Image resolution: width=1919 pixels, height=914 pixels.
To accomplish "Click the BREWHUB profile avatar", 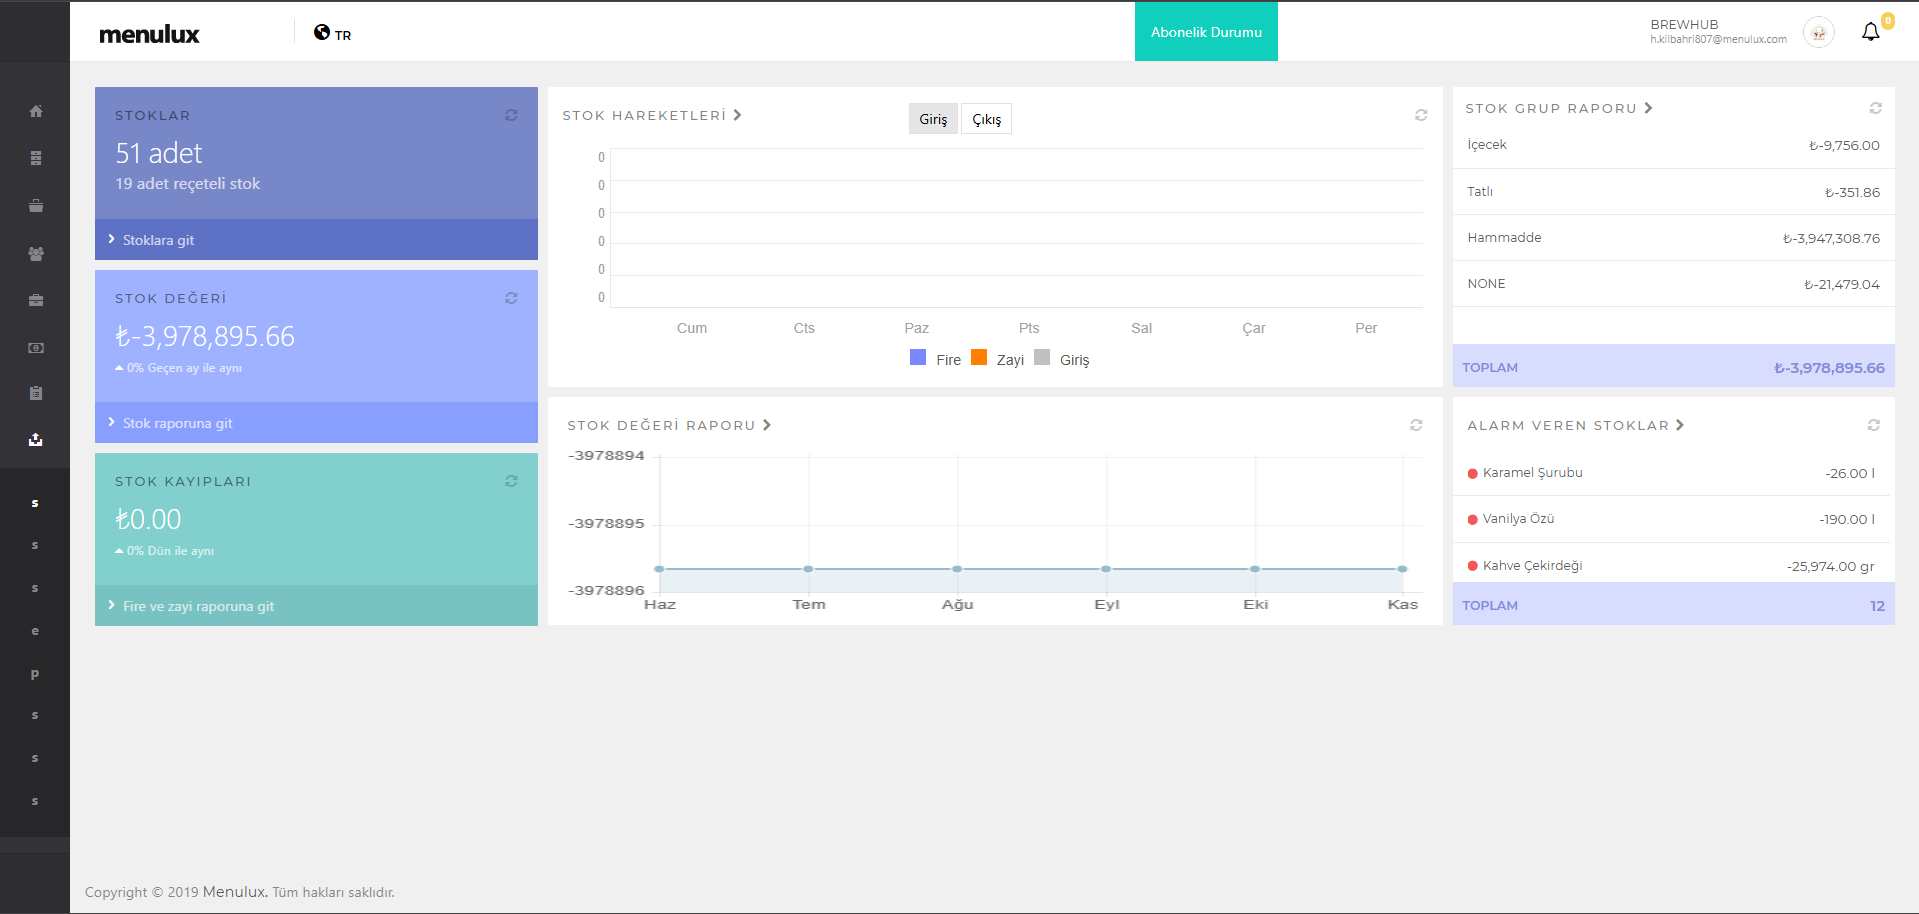I will click(1818, 33).
